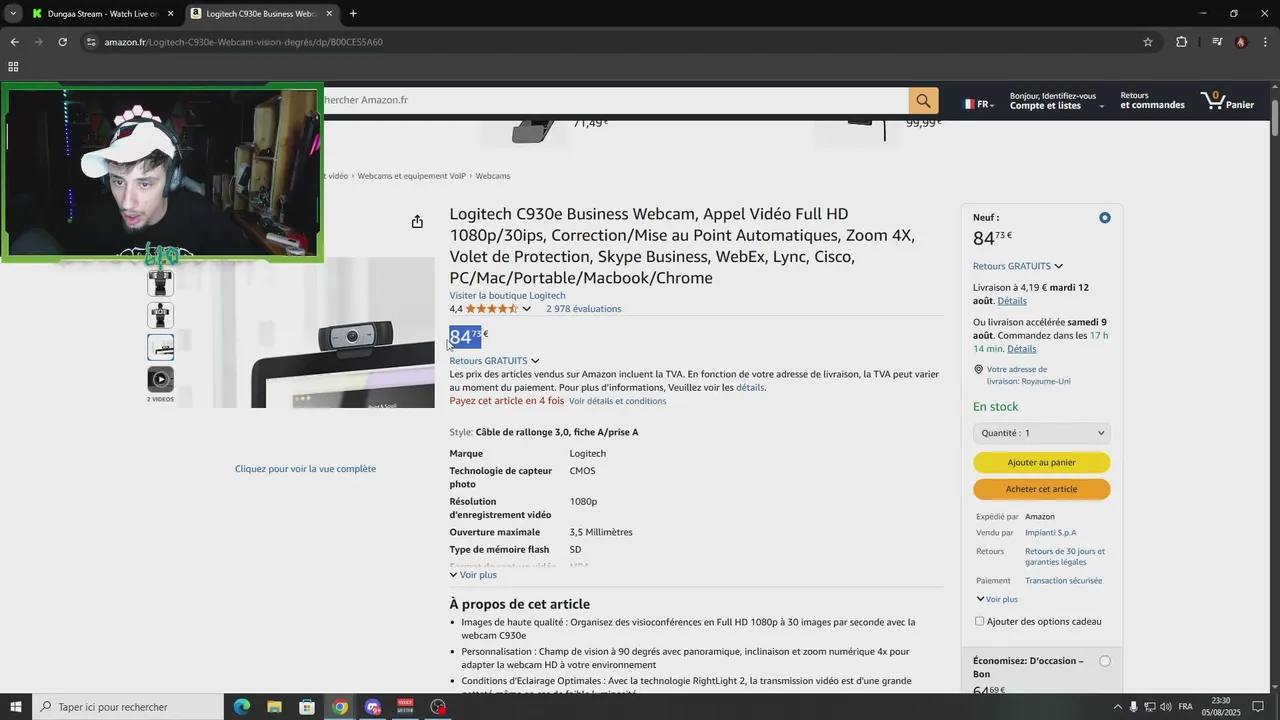The width and height of the screenshot is (1280, 720).
Task: Open the Chrome extensions puzzle icon
Action: [x=1182, y=42]
